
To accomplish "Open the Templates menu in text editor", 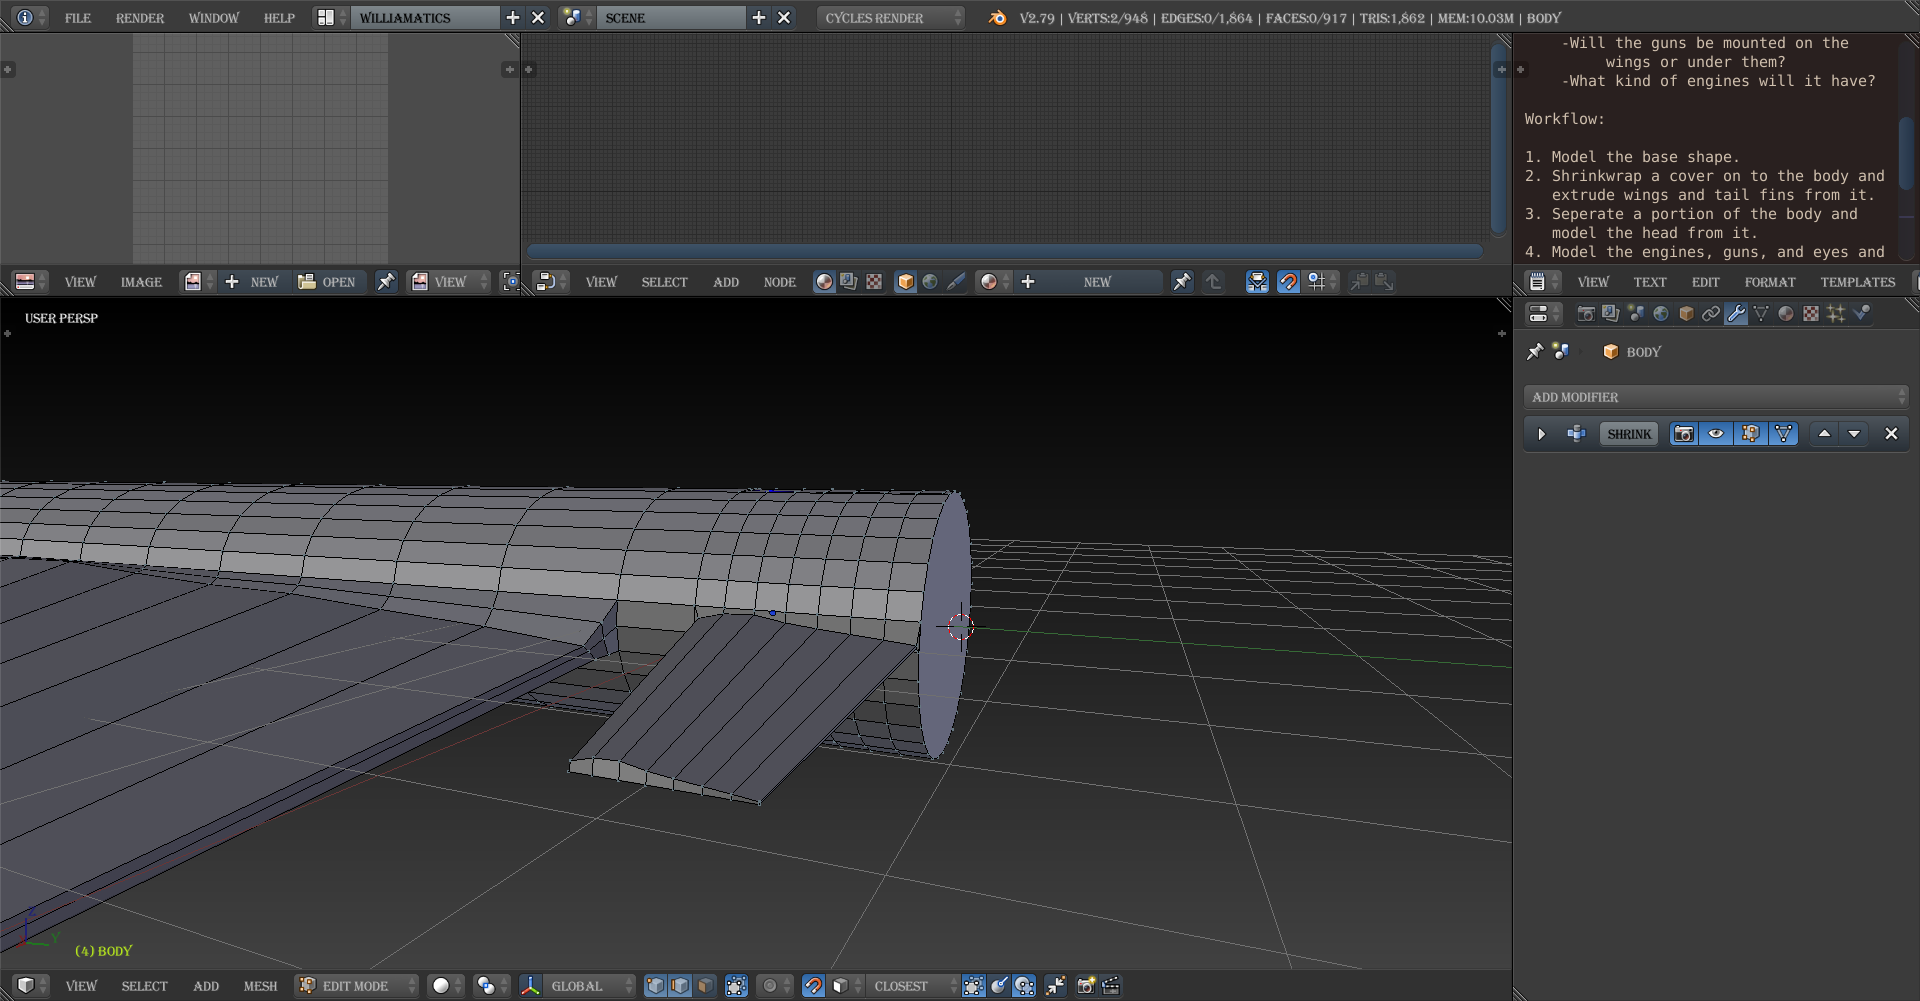I will coord(1857,282).
